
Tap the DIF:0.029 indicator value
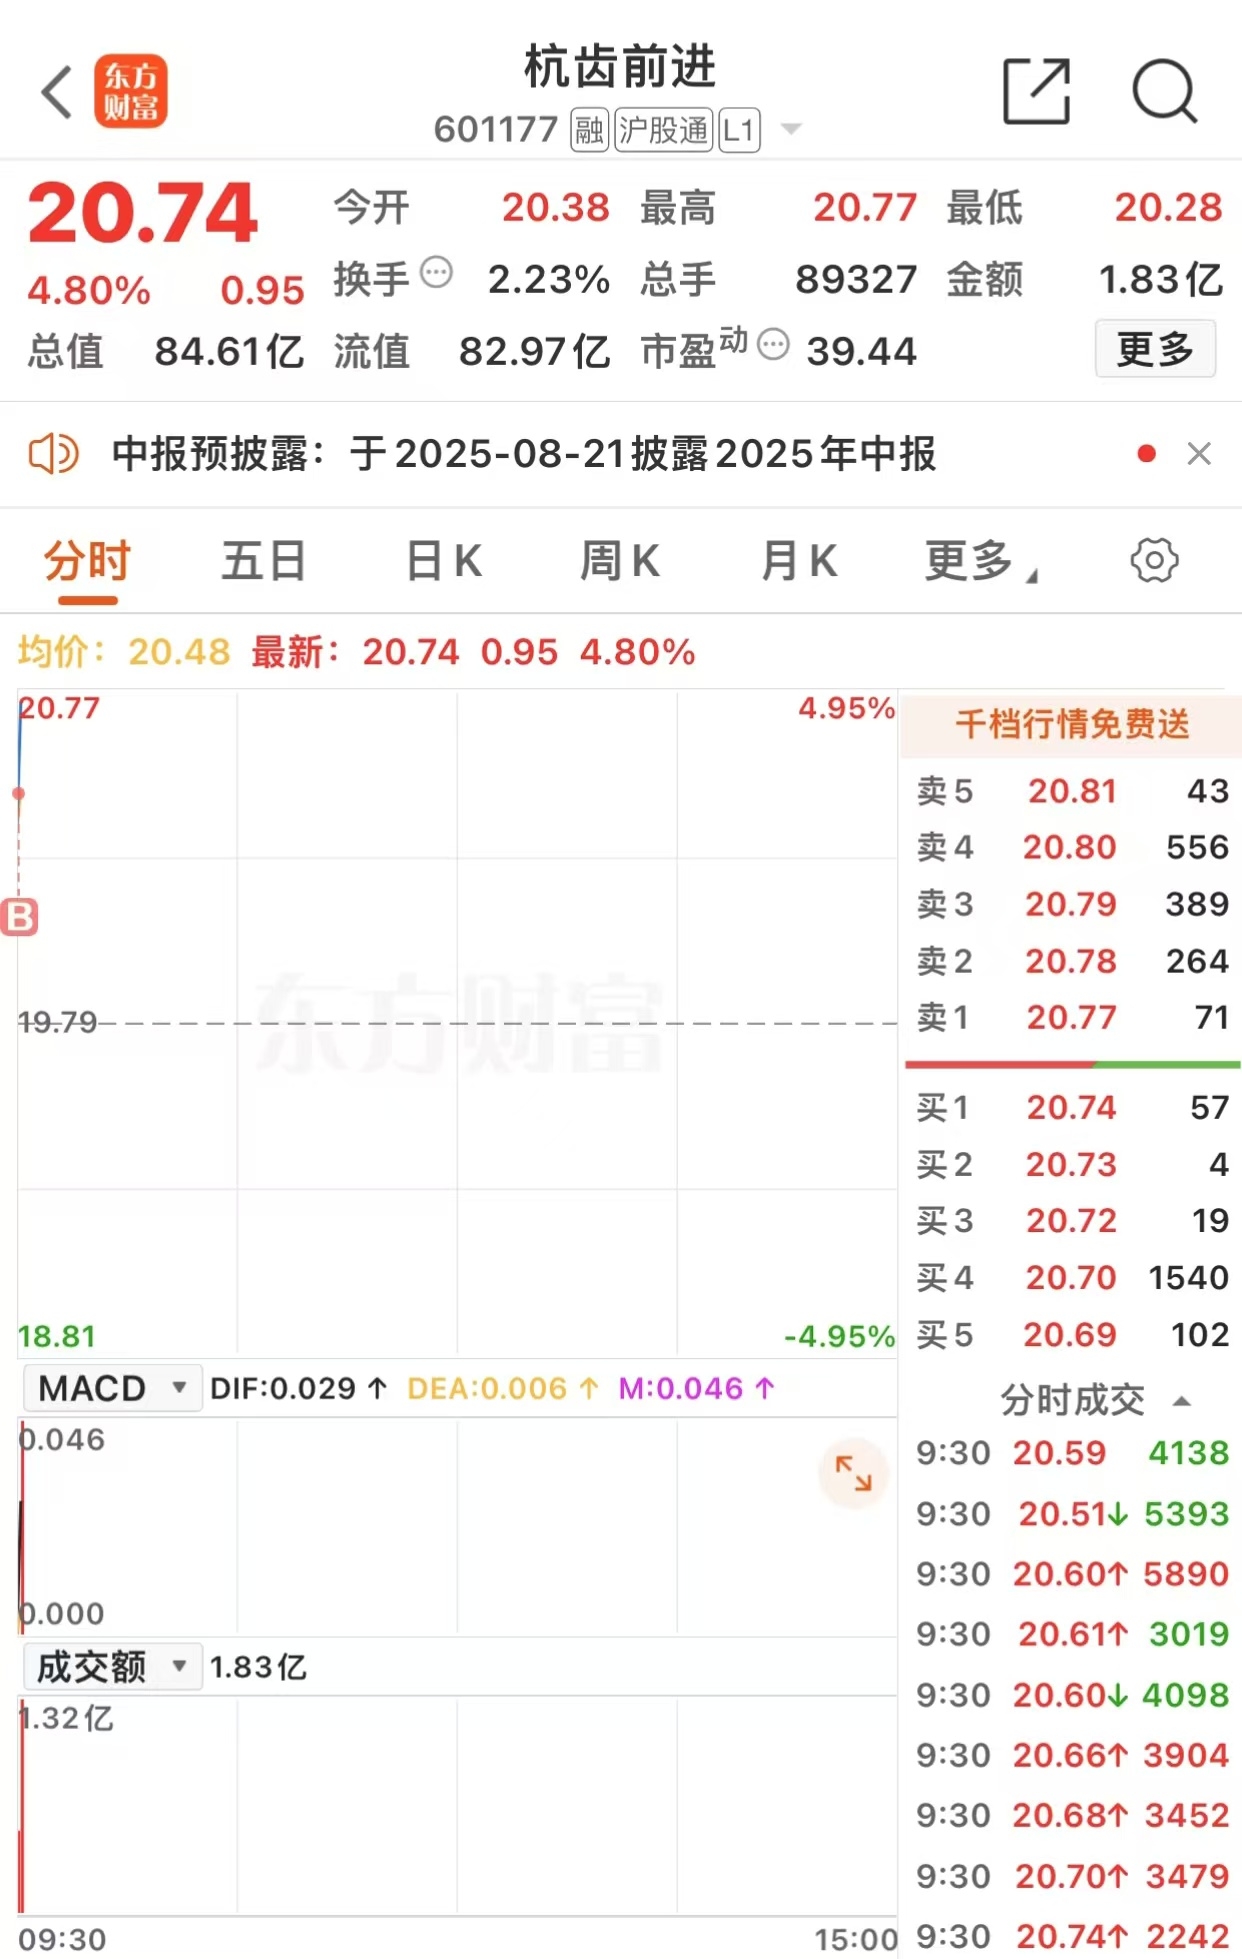point(298,1388)
